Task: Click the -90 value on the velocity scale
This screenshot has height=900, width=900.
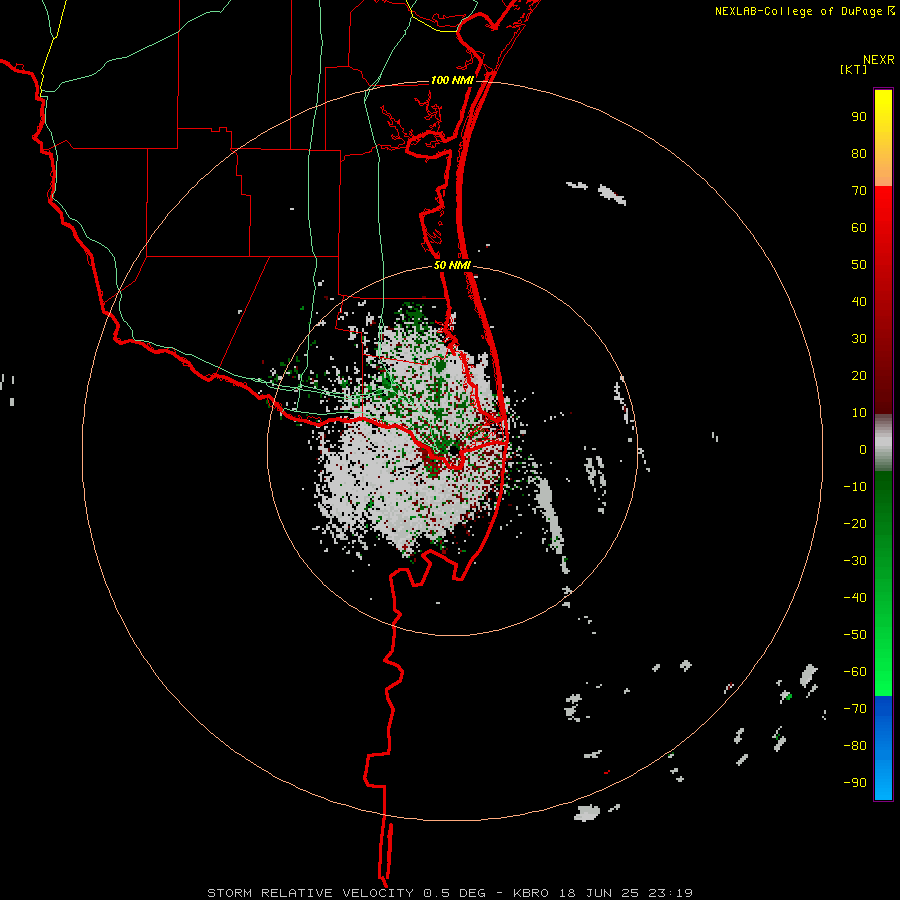Action: (855, 783)
